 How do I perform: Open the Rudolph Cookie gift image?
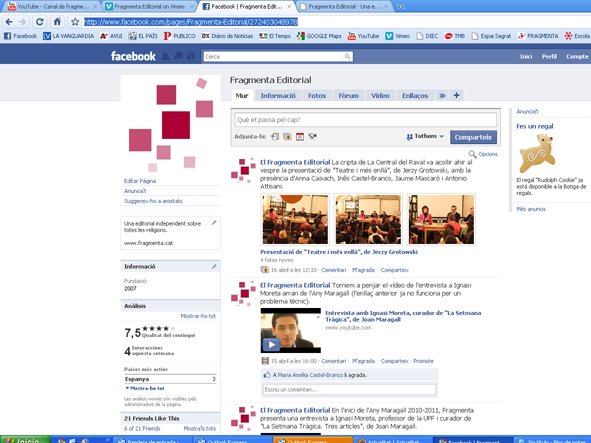(x=537, y=153)
